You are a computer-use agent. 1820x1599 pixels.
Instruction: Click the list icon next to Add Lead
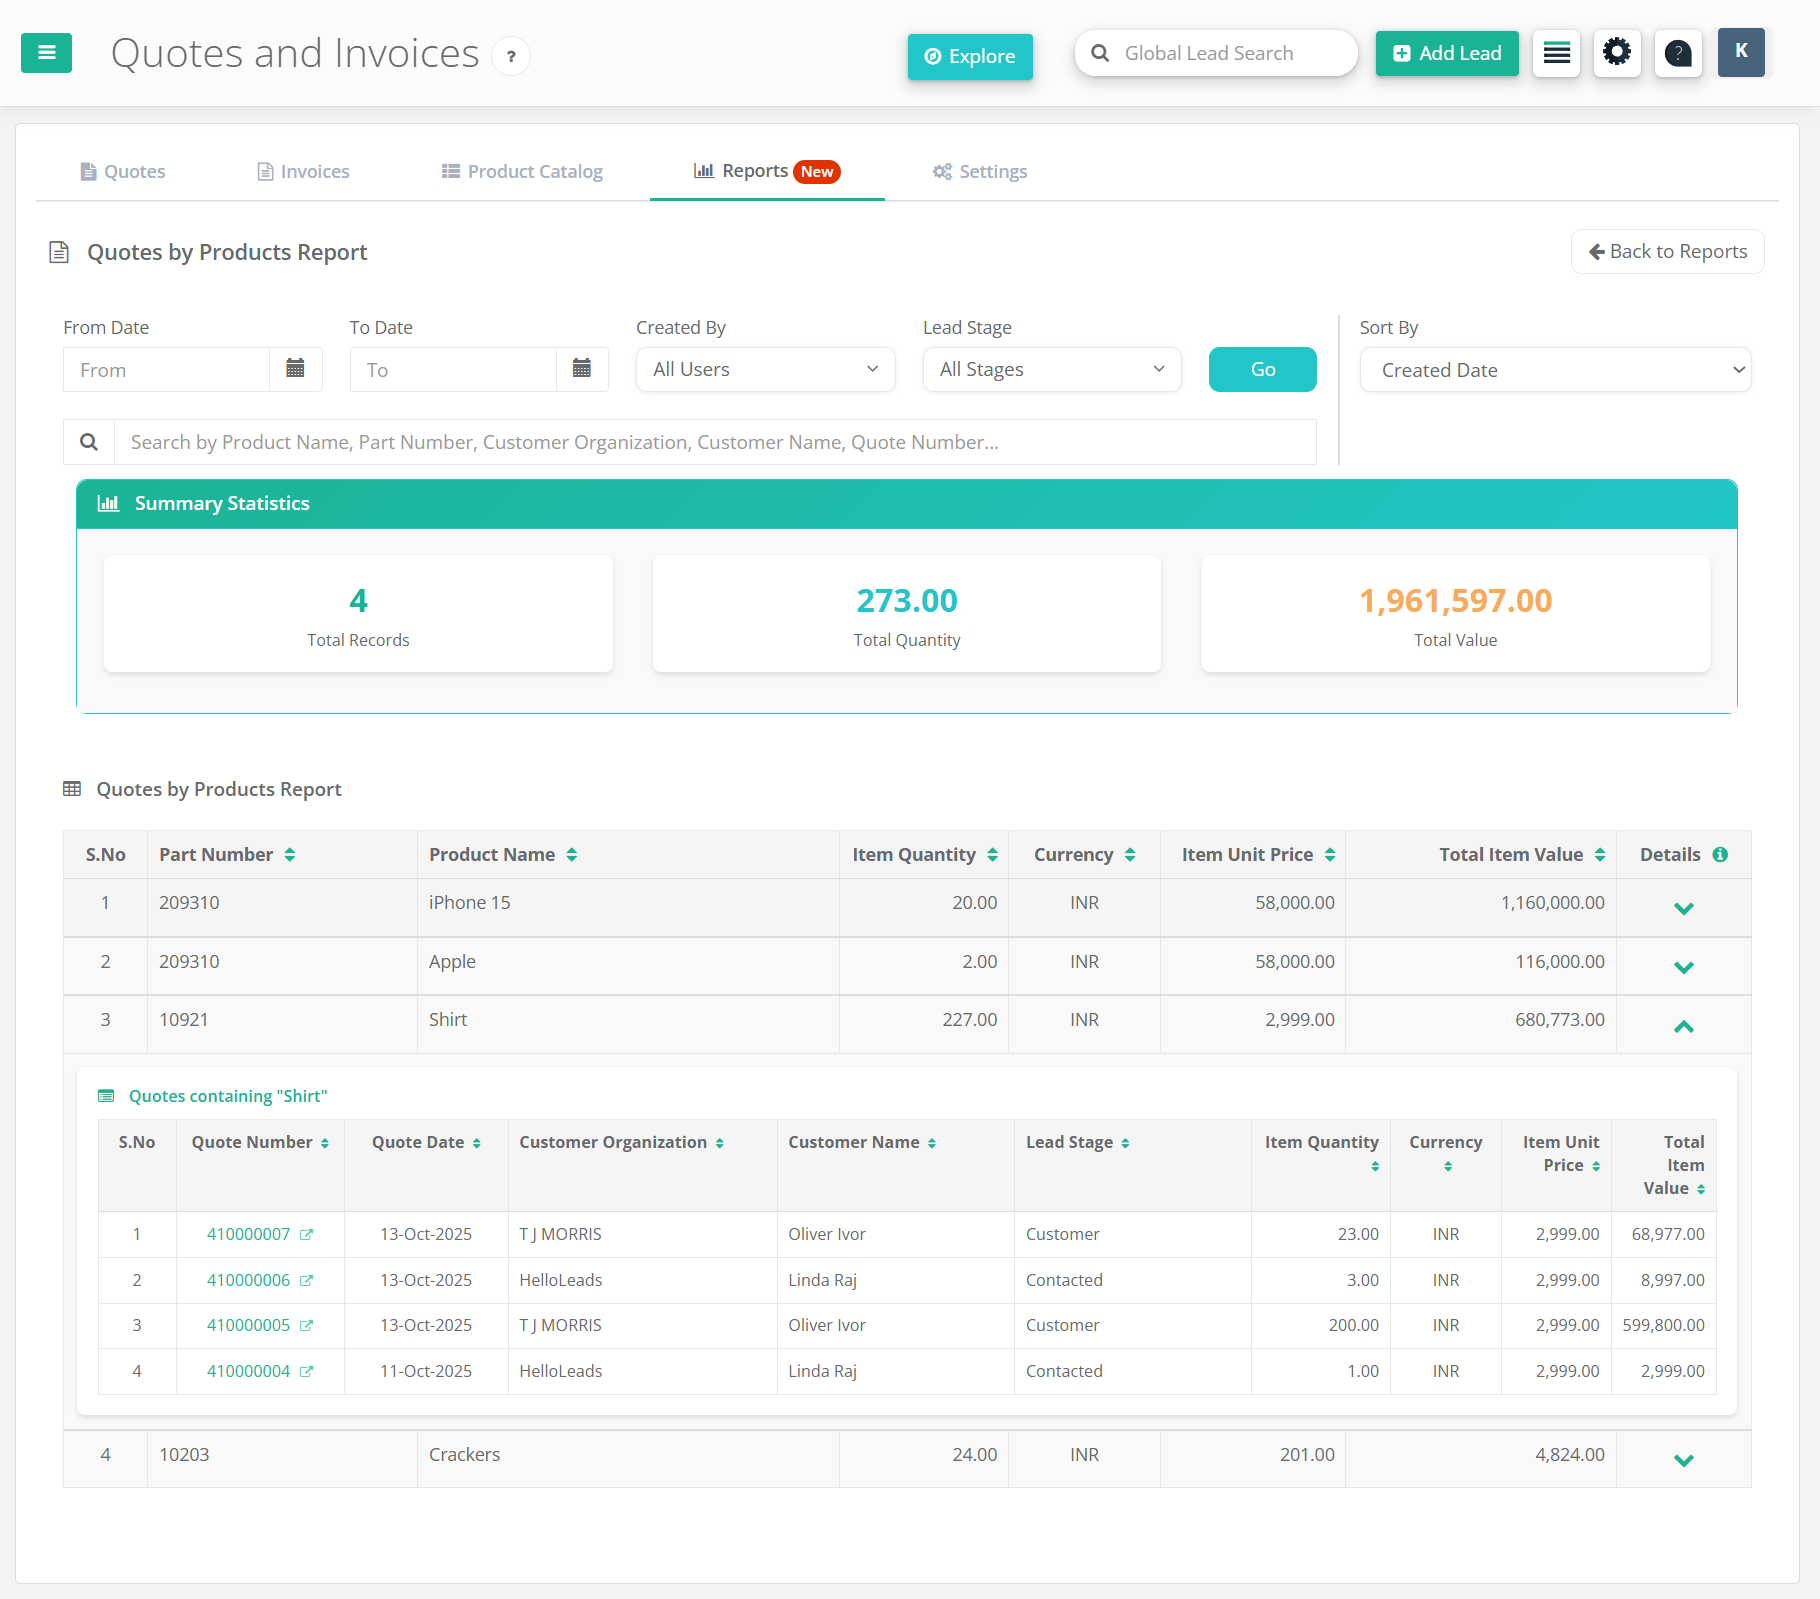tap(1556, 53)
